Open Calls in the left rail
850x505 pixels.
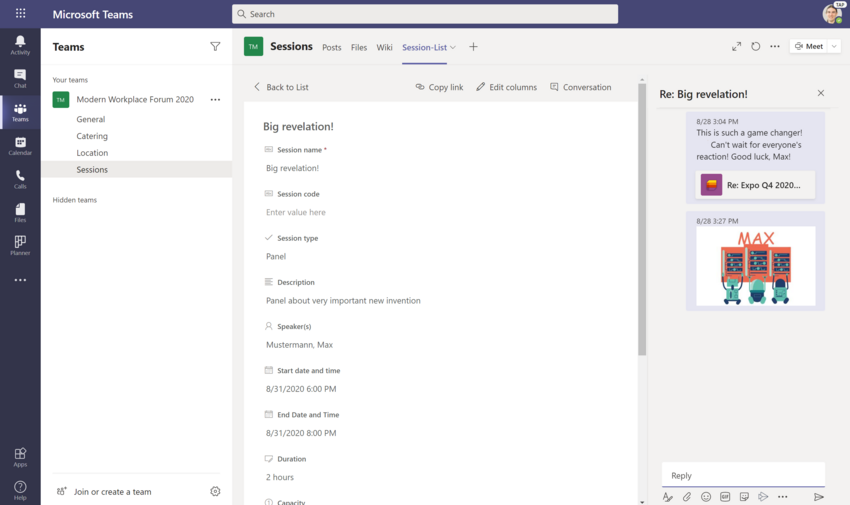tap(20, 179)
